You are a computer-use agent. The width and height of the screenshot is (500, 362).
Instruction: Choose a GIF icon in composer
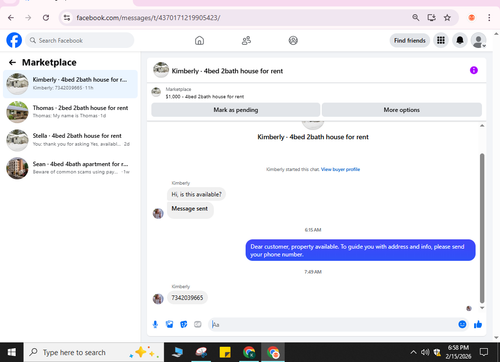(198, 324)
